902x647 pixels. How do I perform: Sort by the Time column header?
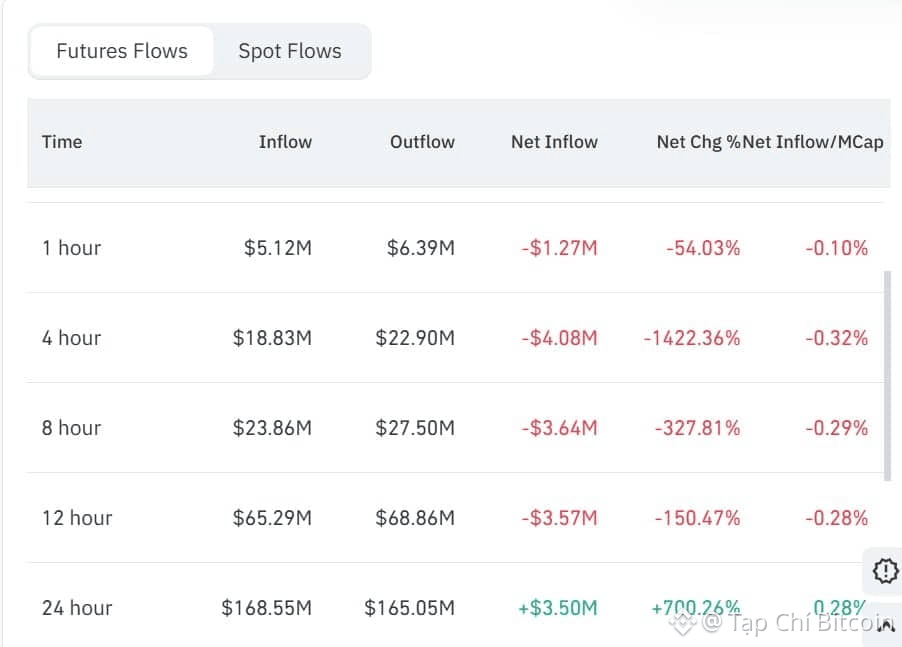tap(62, 142)
